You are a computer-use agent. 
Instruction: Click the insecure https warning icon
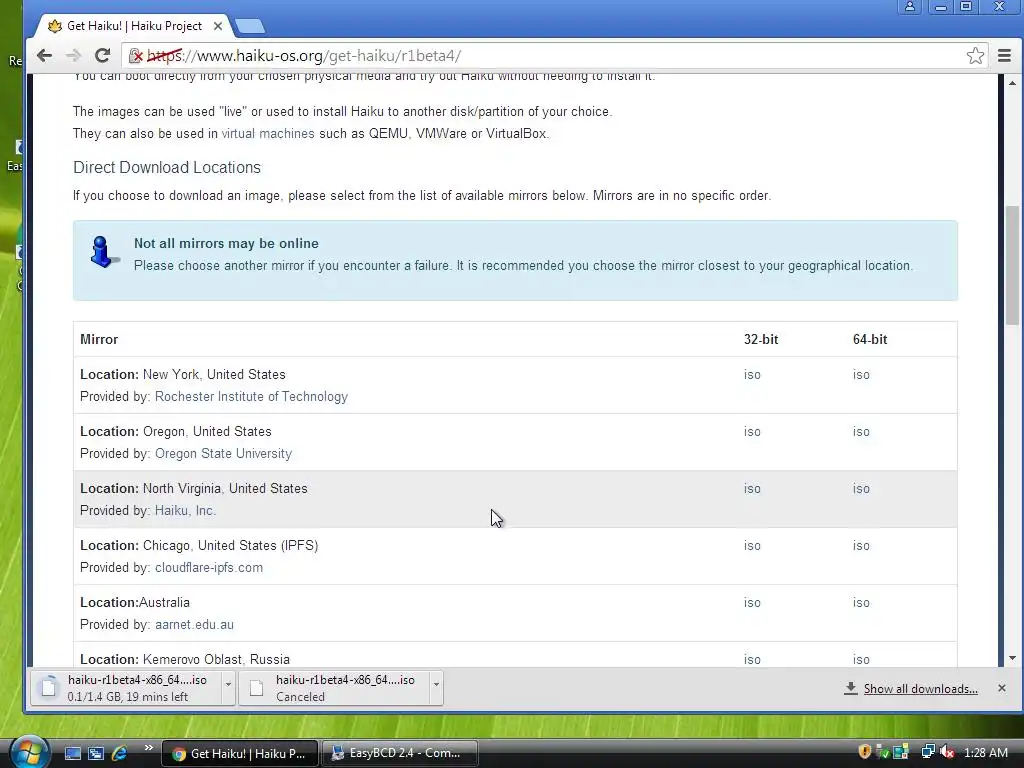[x=136, y=56]
